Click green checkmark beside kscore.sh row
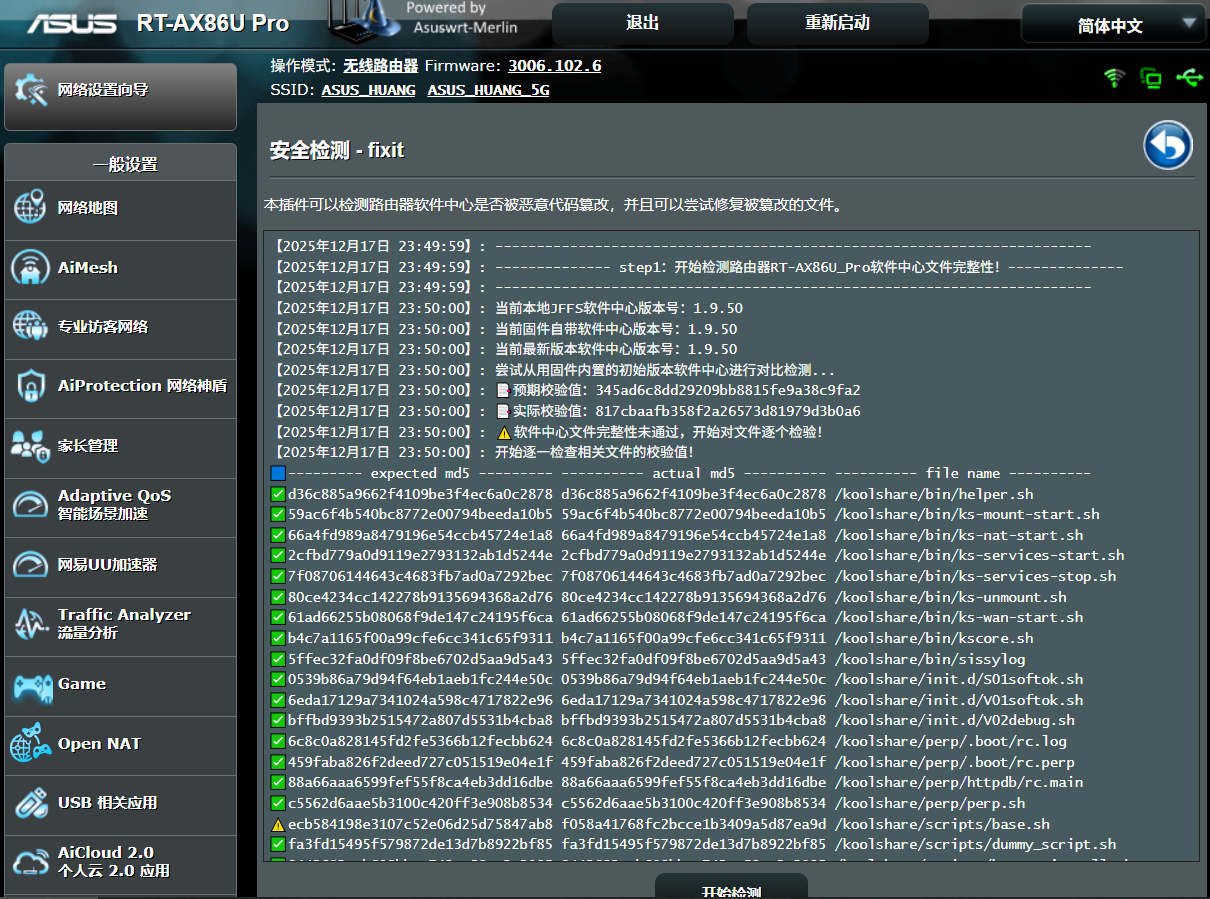 [278, 638]
